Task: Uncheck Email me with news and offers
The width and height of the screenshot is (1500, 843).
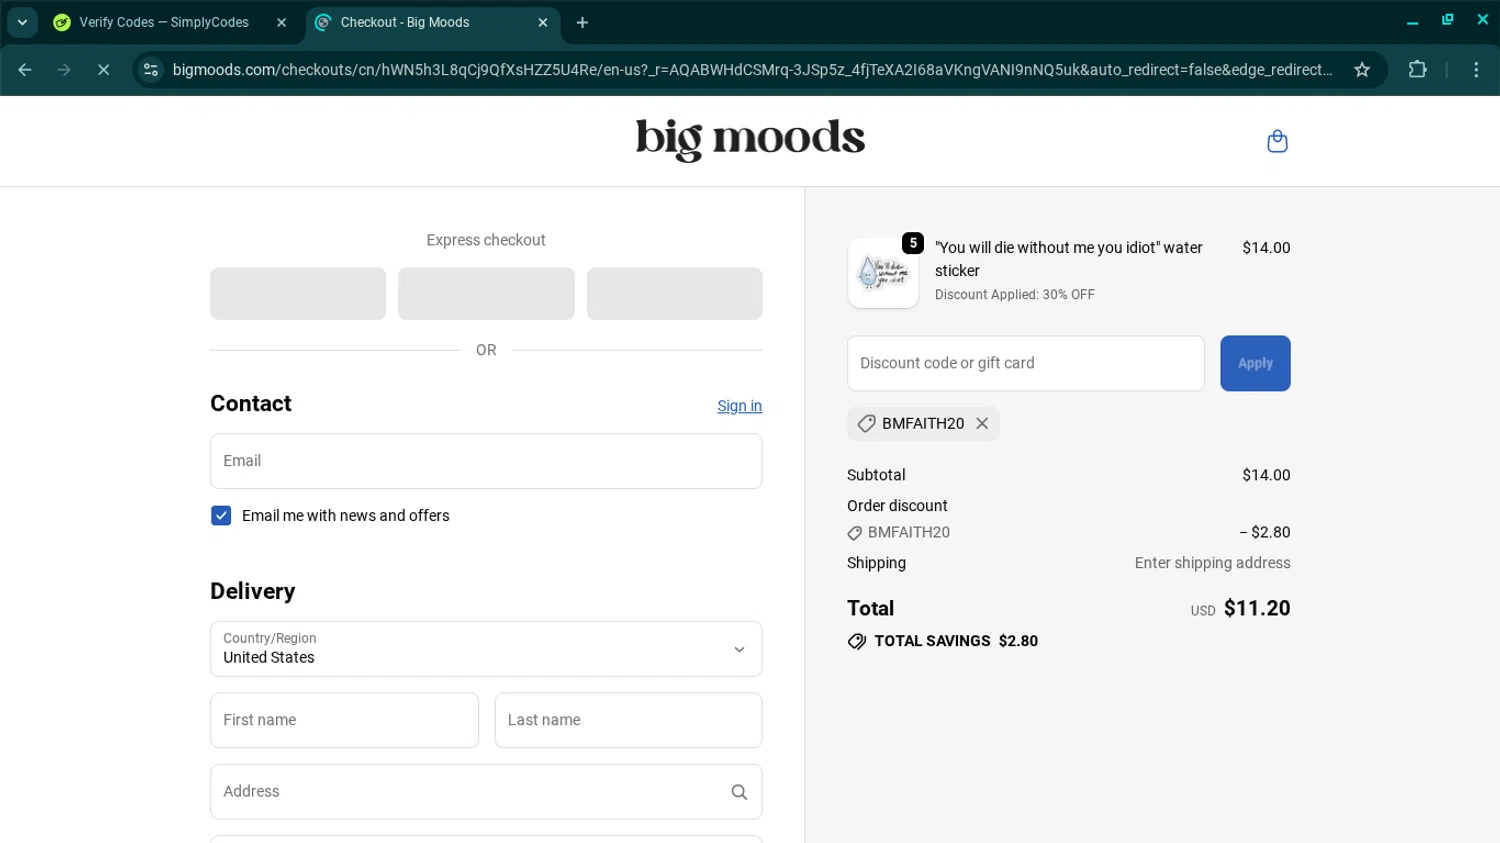Action: [221, 516]
